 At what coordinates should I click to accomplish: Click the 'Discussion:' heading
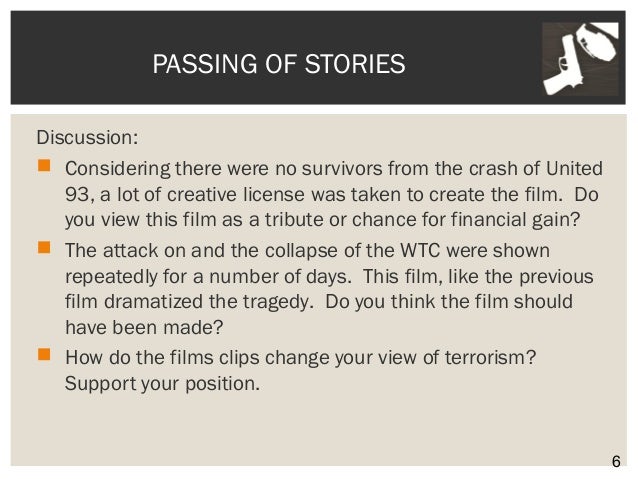[87, 137]
